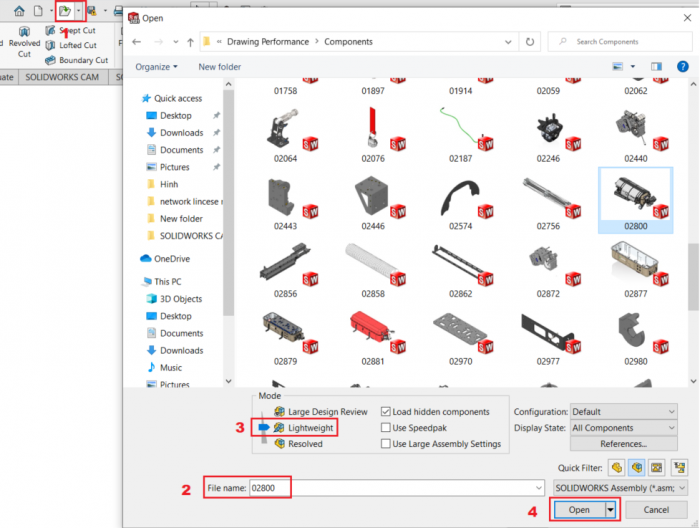Click the New document icon
The height and width of the screenshot is (528, 700).
click(38, 11)
